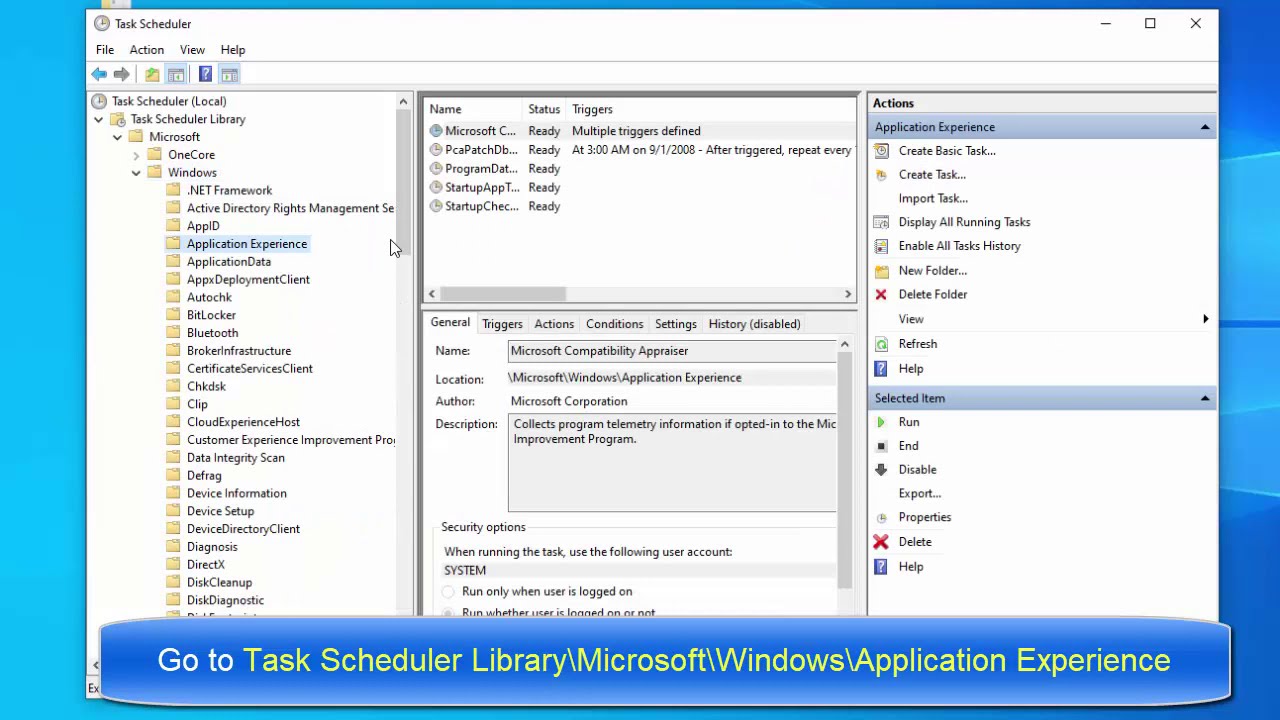Image resolution: width=1280 pixels, height=720 pixels.
Task: Click the Back arrow toolbar icon
Action: (99, 74)
